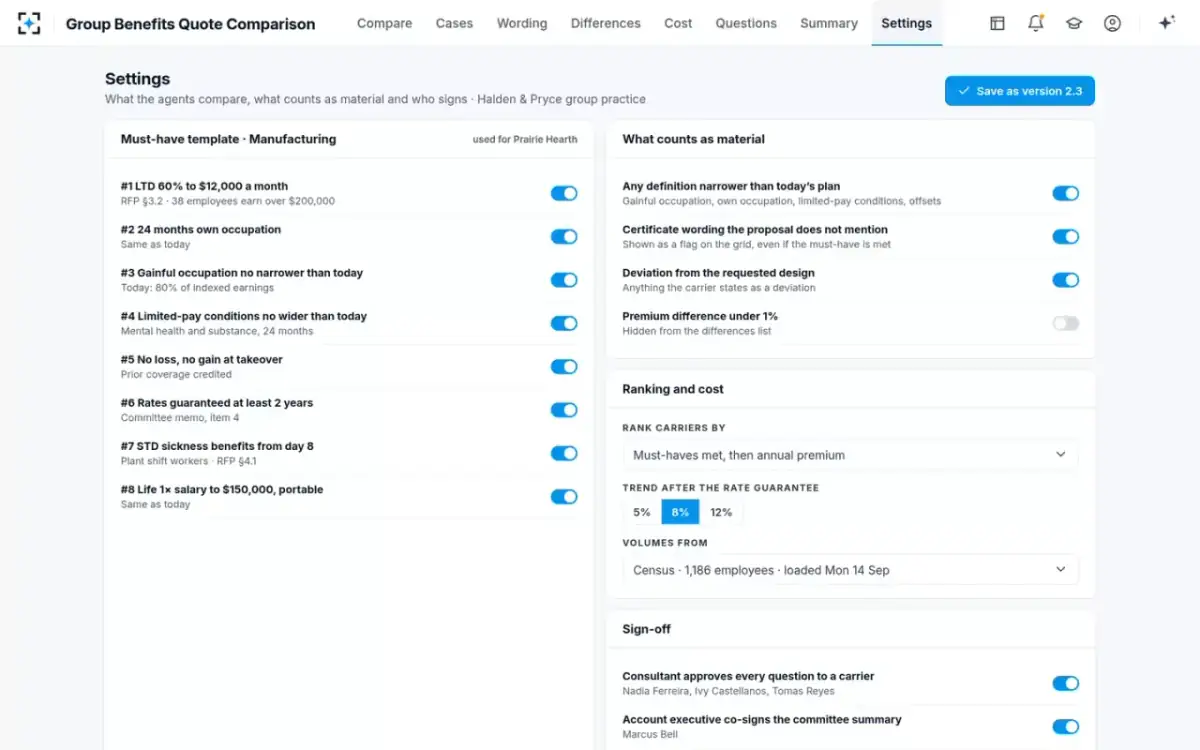Click 'Gainful occupation, own occupation' description
Screen dimensions: 1200x750
[x=782, y=201]
